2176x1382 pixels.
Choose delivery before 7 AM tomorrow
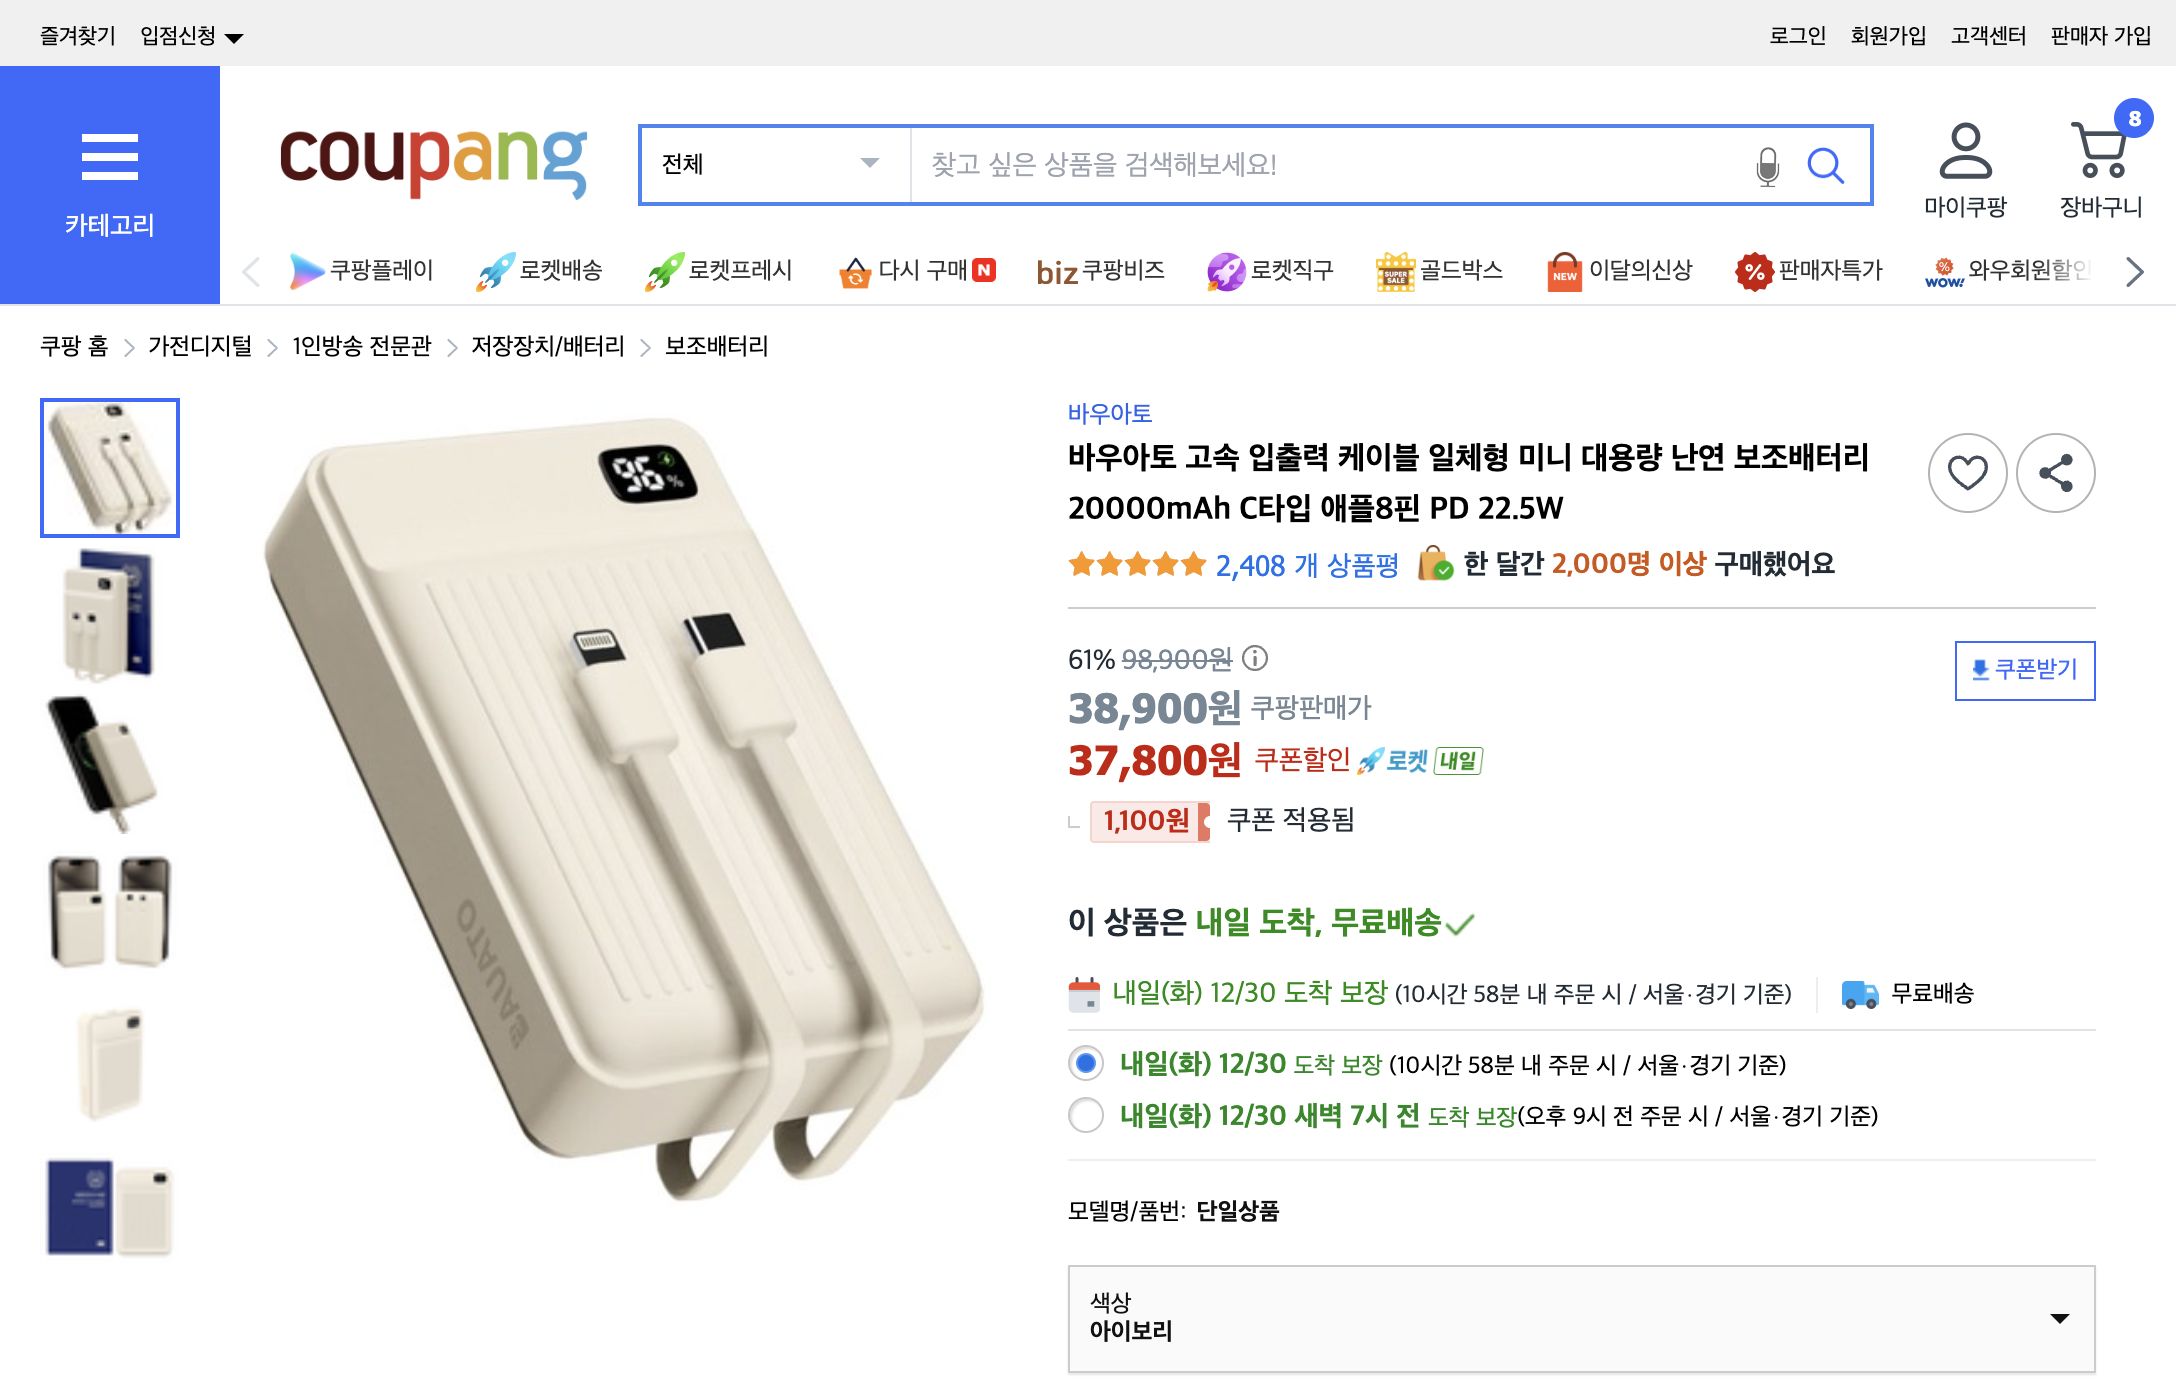tap(1086, 1115)
